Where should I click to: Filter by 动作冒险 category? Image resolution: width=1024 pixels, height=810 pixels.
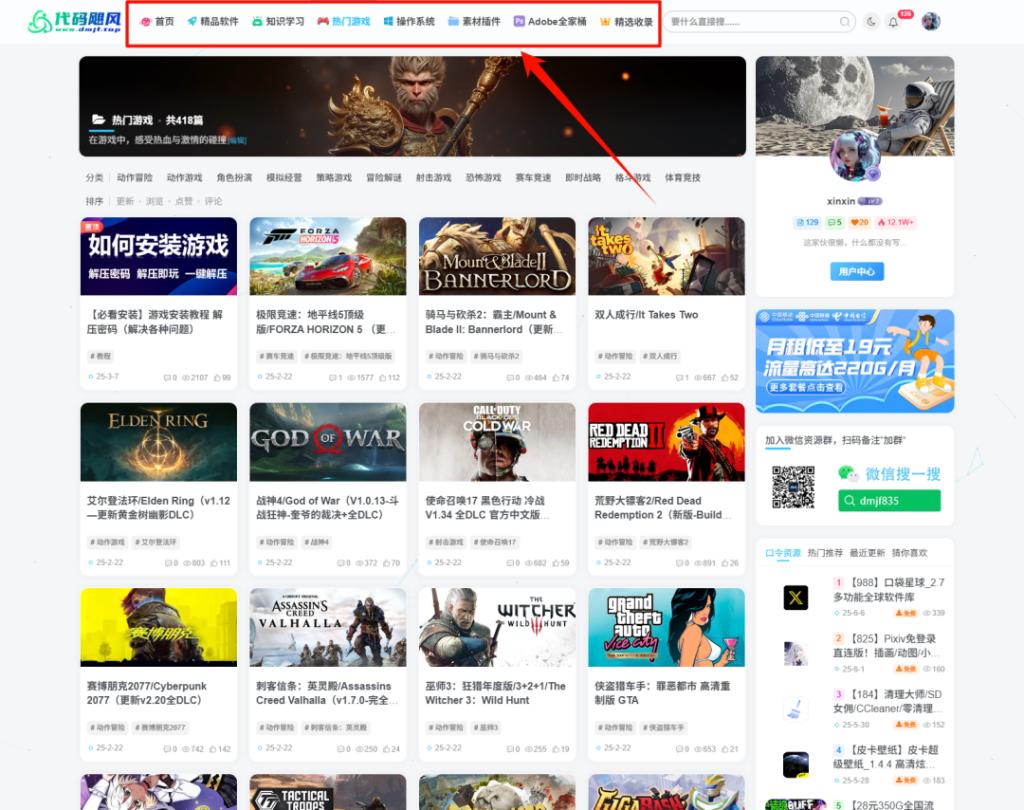(x=135, y=178)
